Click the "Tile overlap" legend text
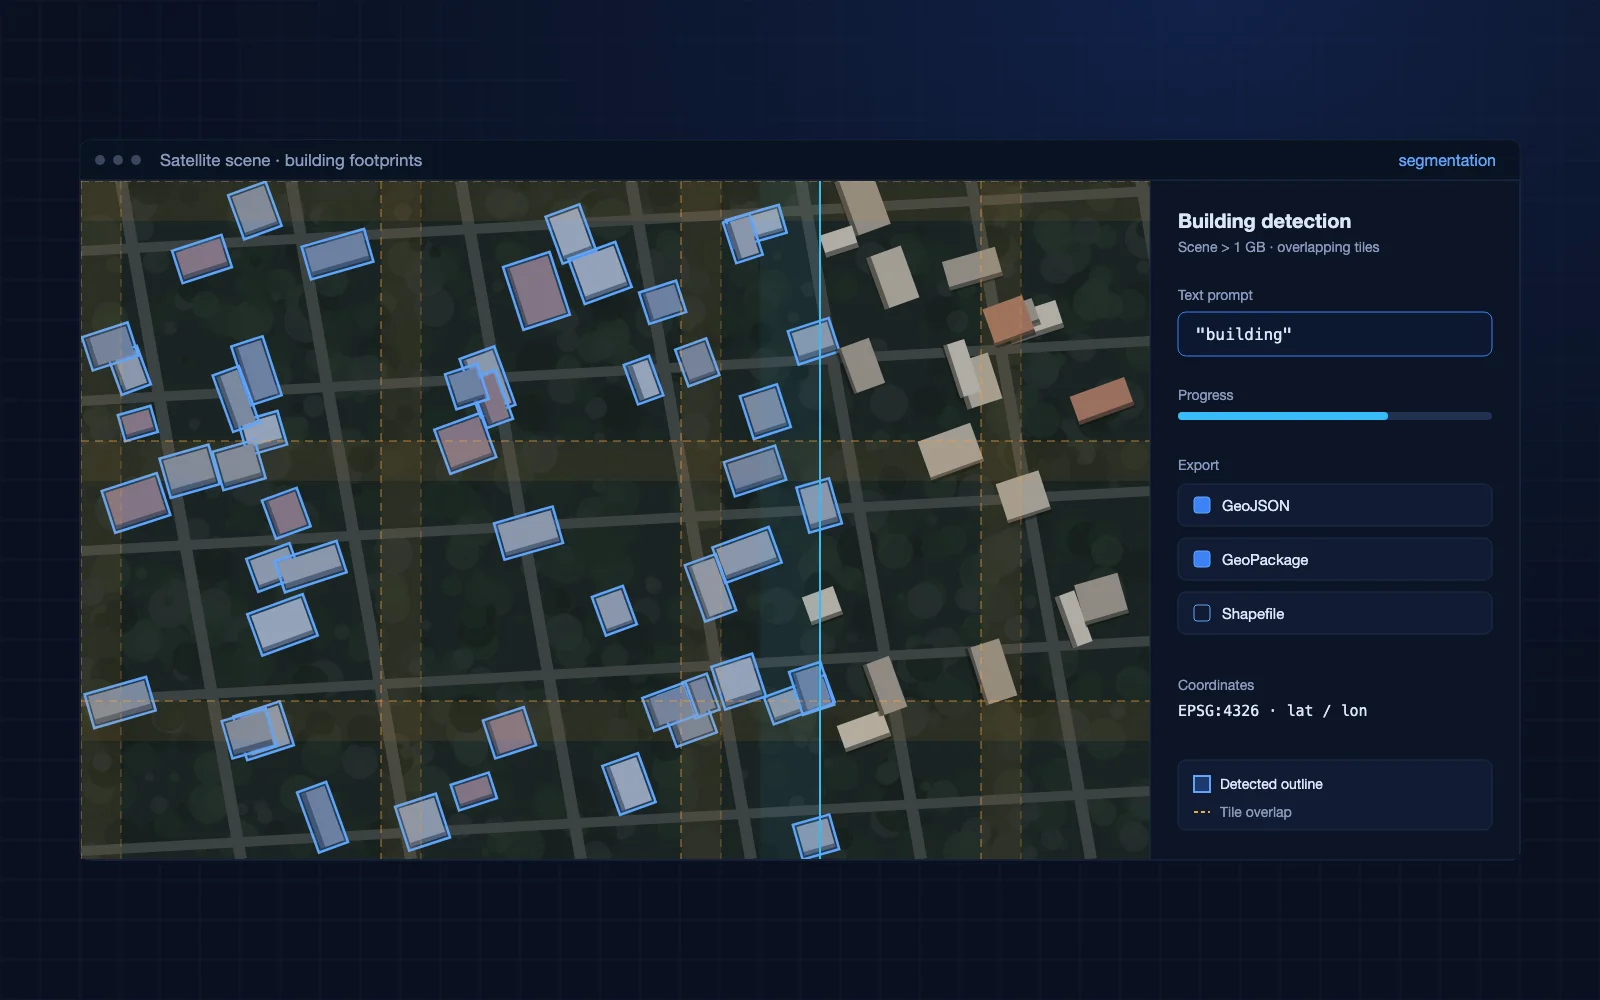 (1255, 812)
